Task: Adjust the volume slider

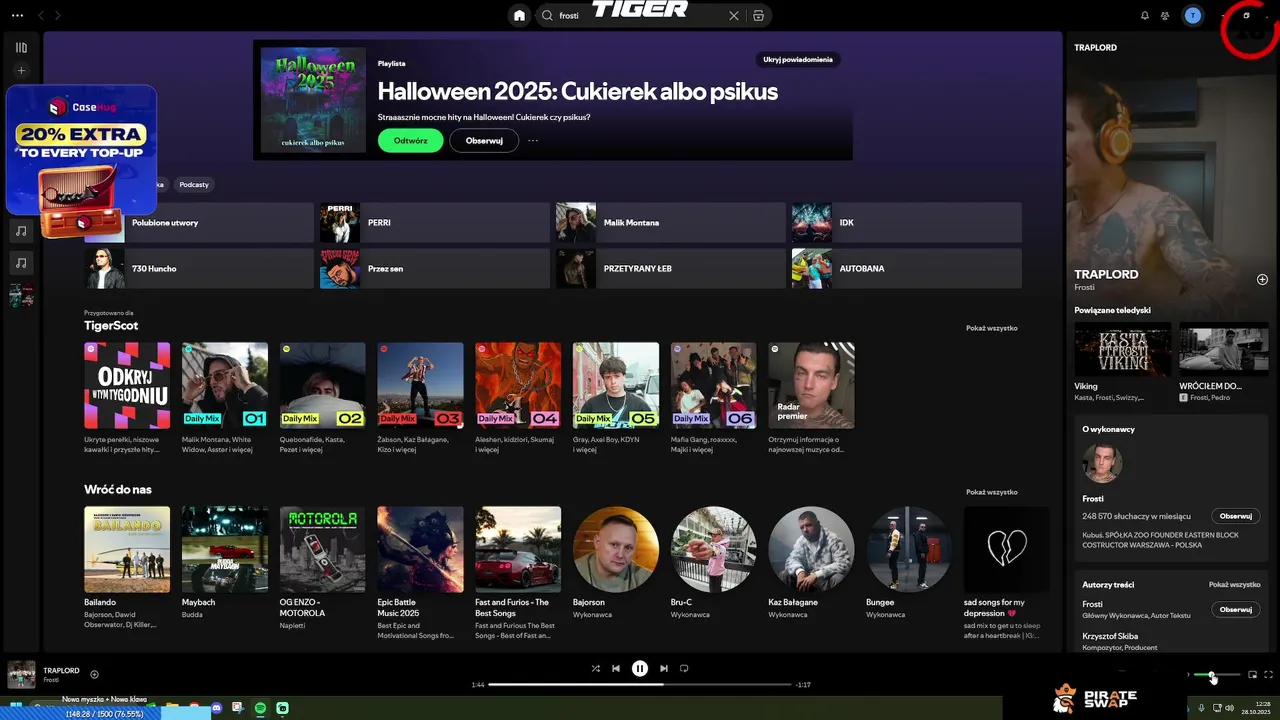Action: (x=1216, y=675)
